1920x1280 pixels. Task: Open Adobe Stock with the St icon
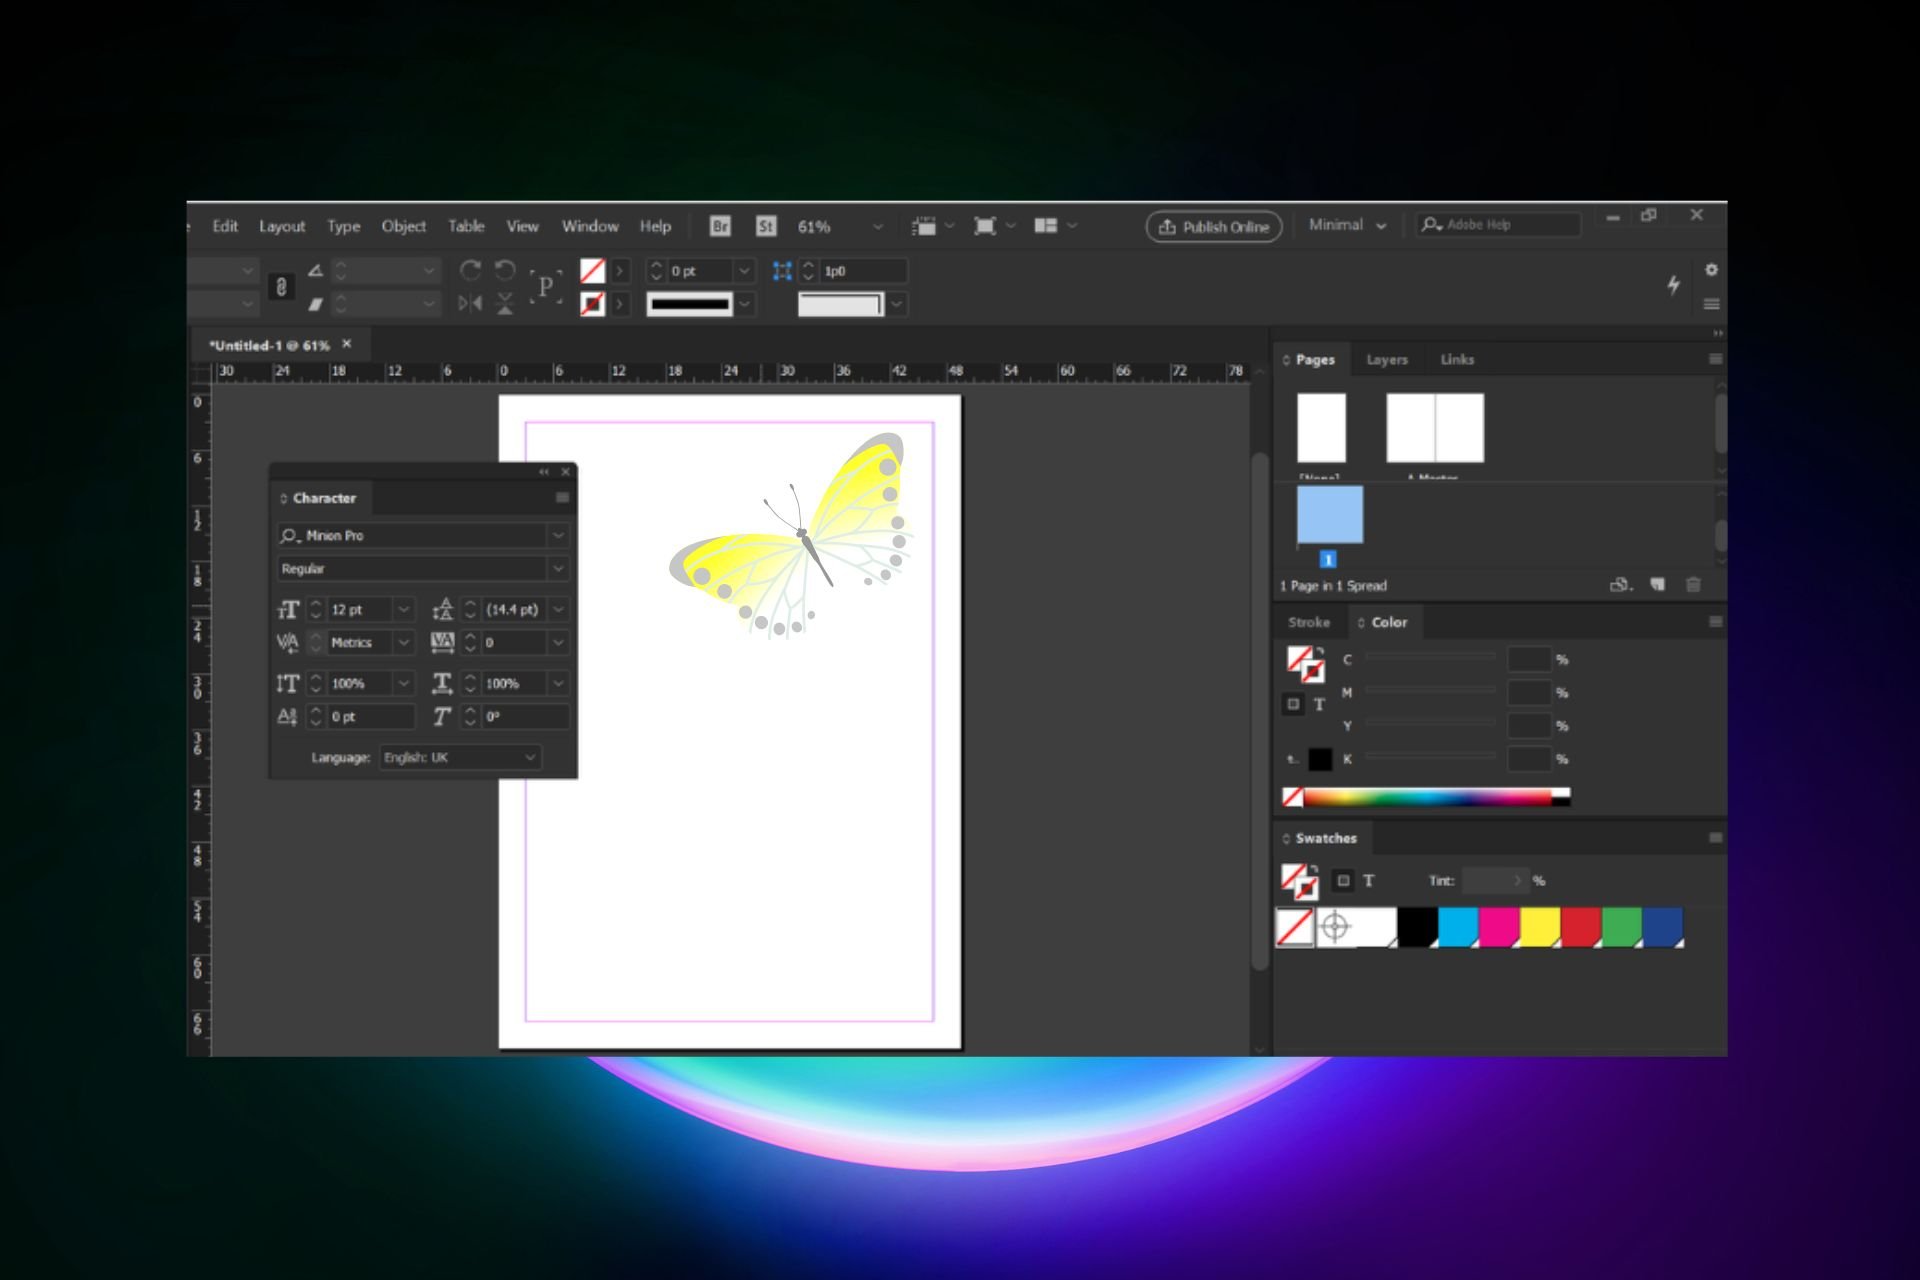click(x=766, y=226)
